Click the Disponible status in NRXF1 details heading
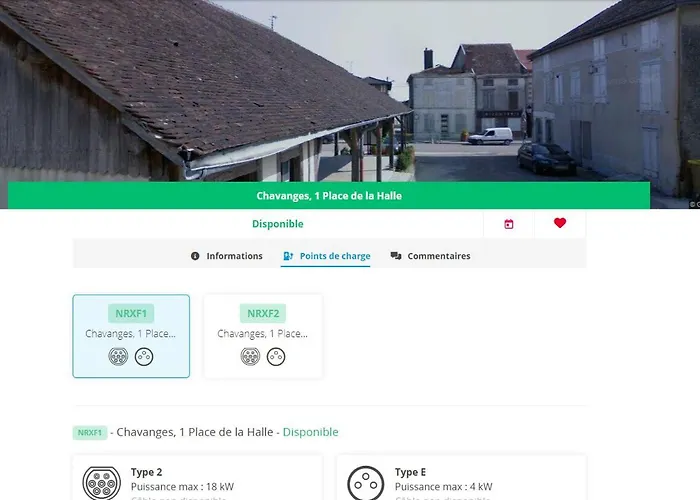The image size is (700, 500). click(x=311, y=432)
